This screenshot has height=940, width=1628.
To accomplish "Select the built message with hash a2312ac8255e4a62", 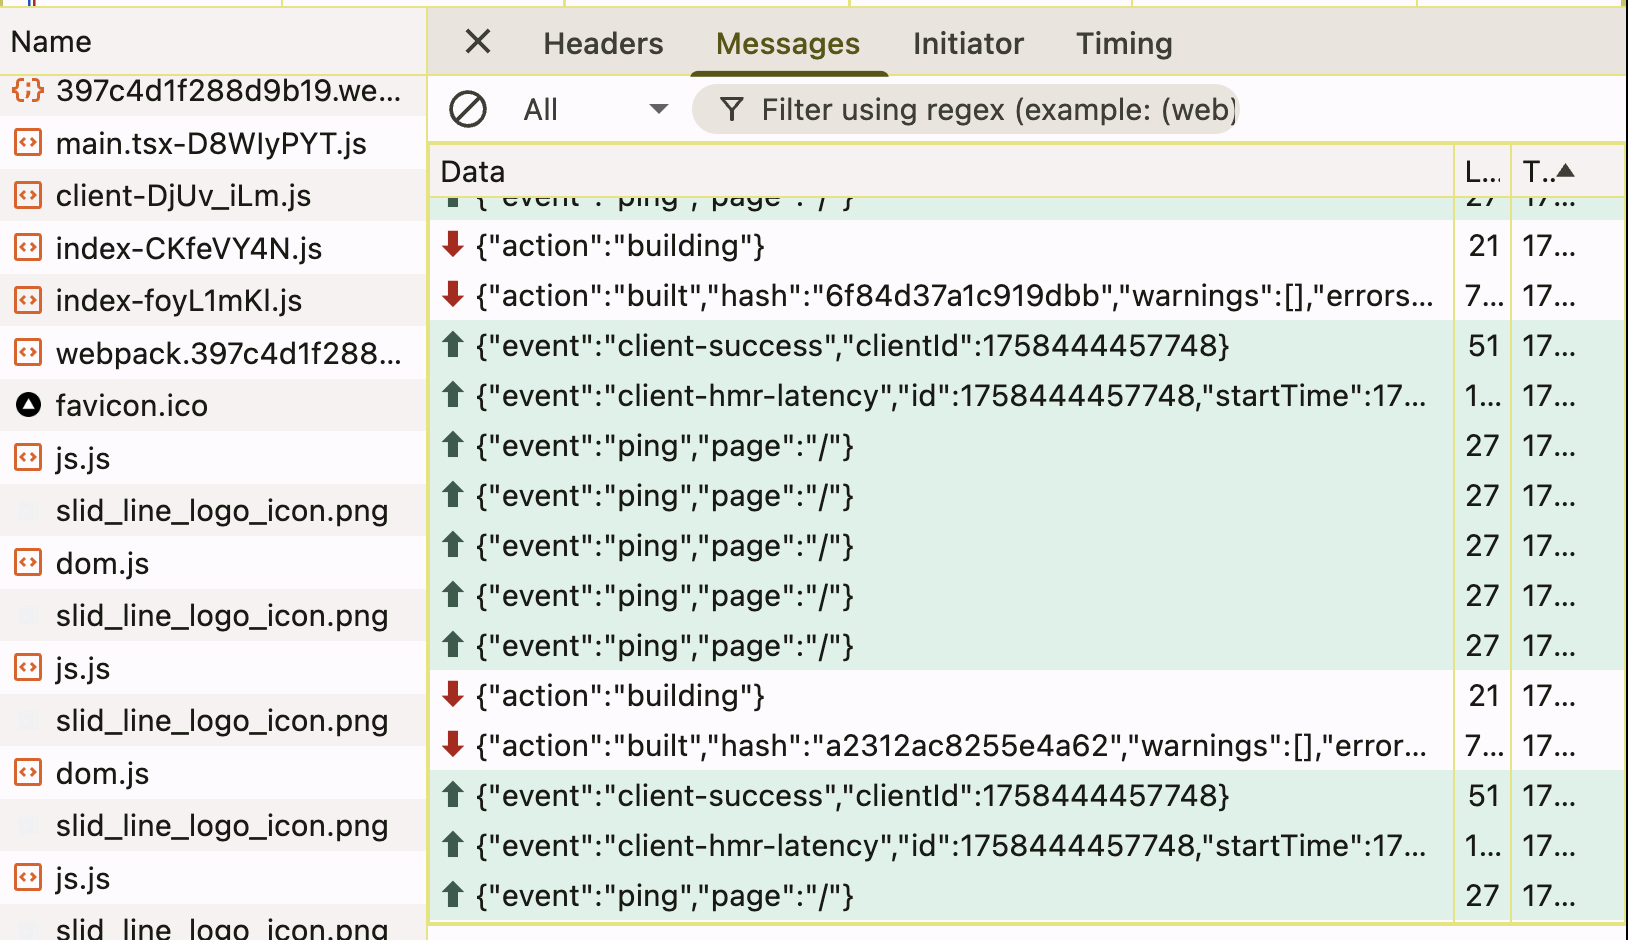I will pos(950,746).
